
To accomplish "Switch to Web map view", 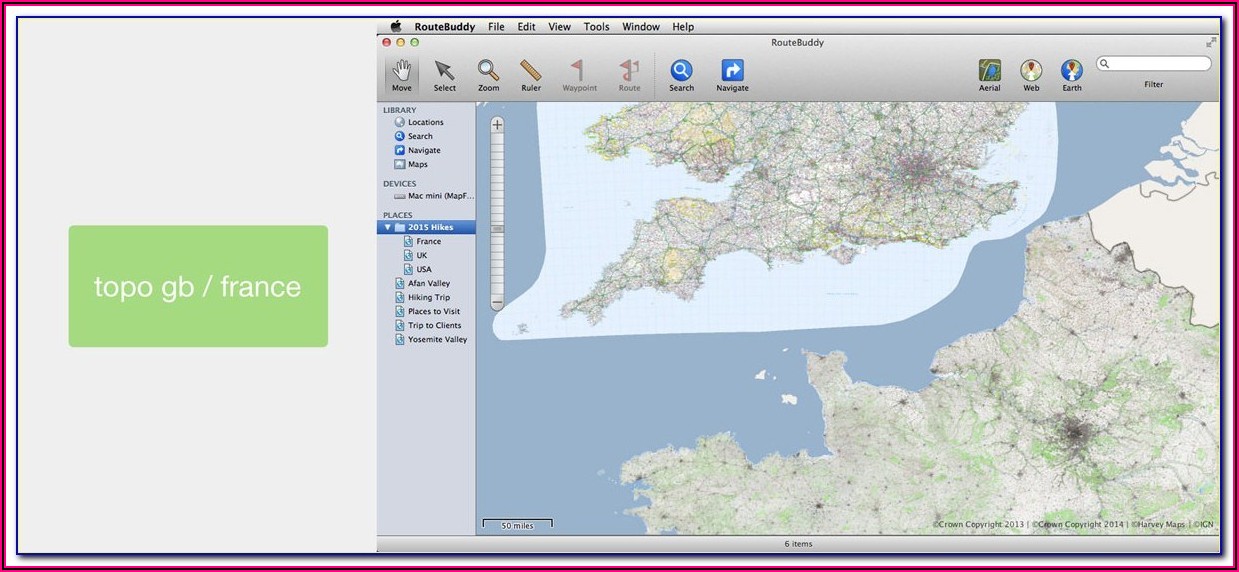I will point(1031,72).
